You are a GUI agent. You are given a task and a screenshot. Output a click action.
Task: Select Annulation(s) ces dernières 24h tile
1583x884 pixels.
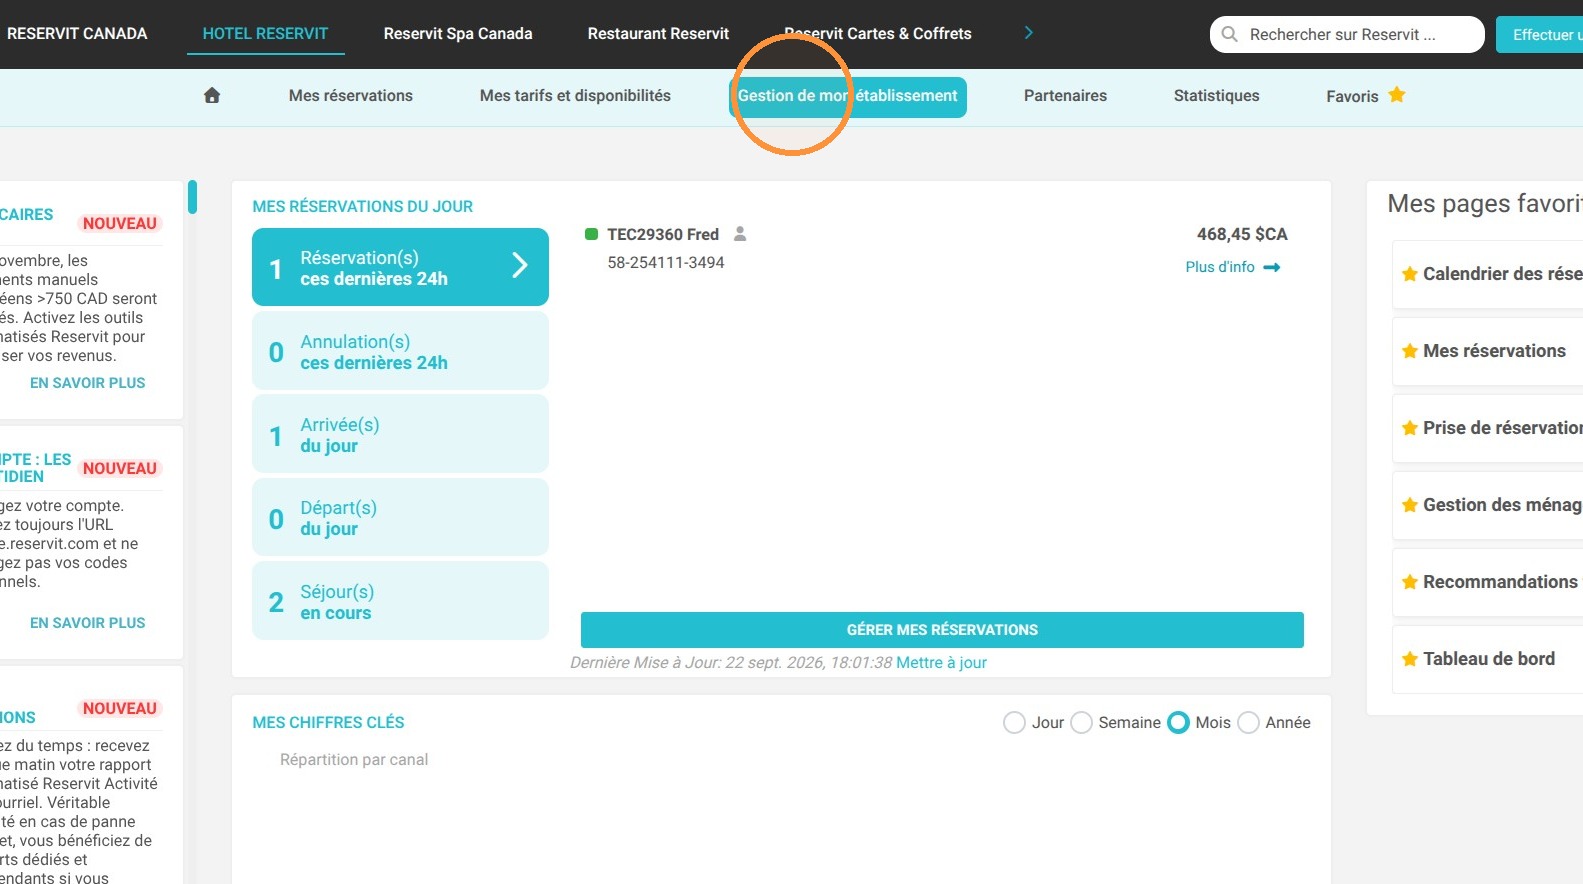(400, 351)
